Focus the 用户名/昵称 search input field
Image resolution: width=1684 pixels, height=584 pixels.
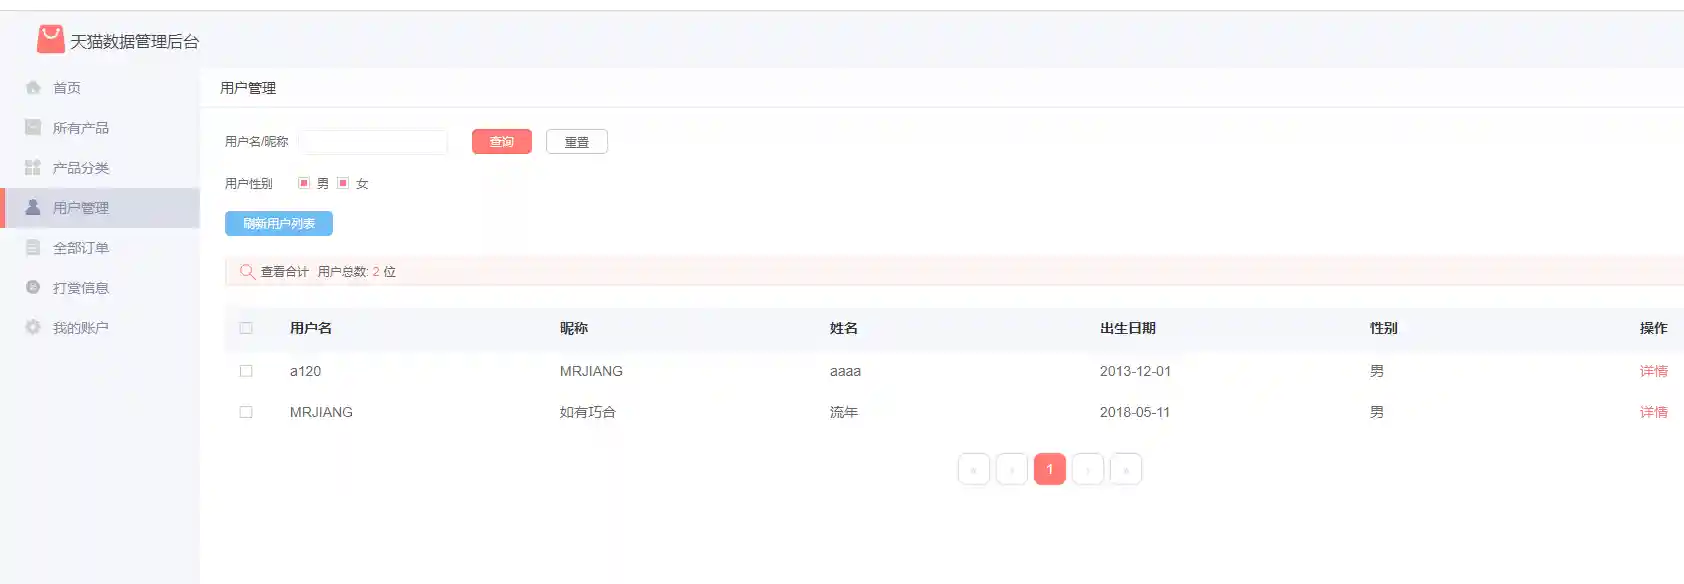click(x=373, y=142)
